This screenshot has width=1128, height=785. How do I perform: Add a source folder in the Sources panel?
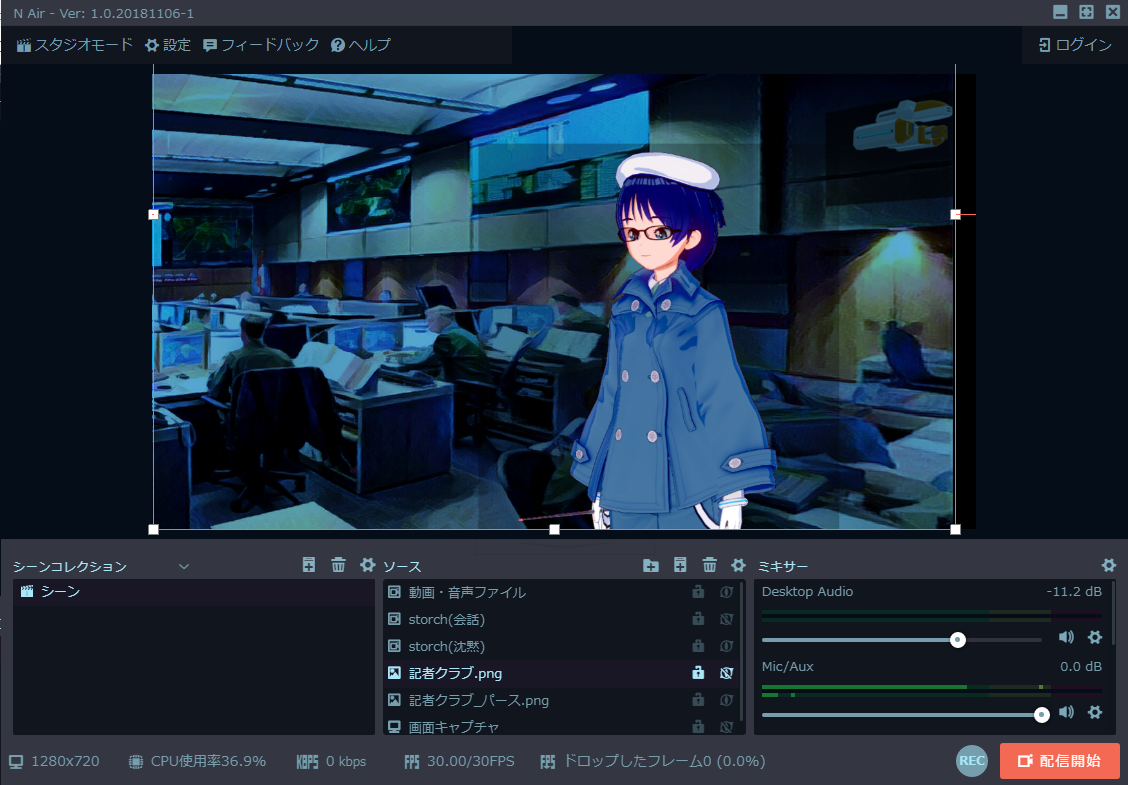point(651,566)
